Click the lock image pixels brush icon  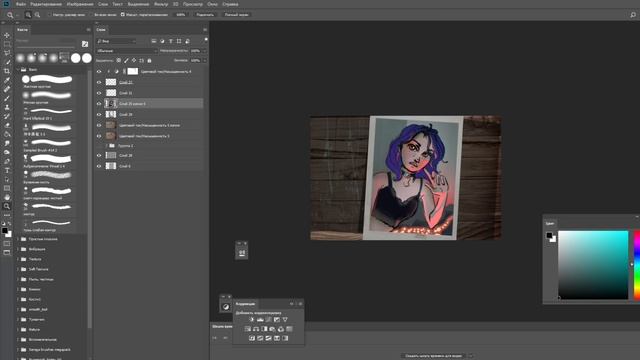point(126,60)
